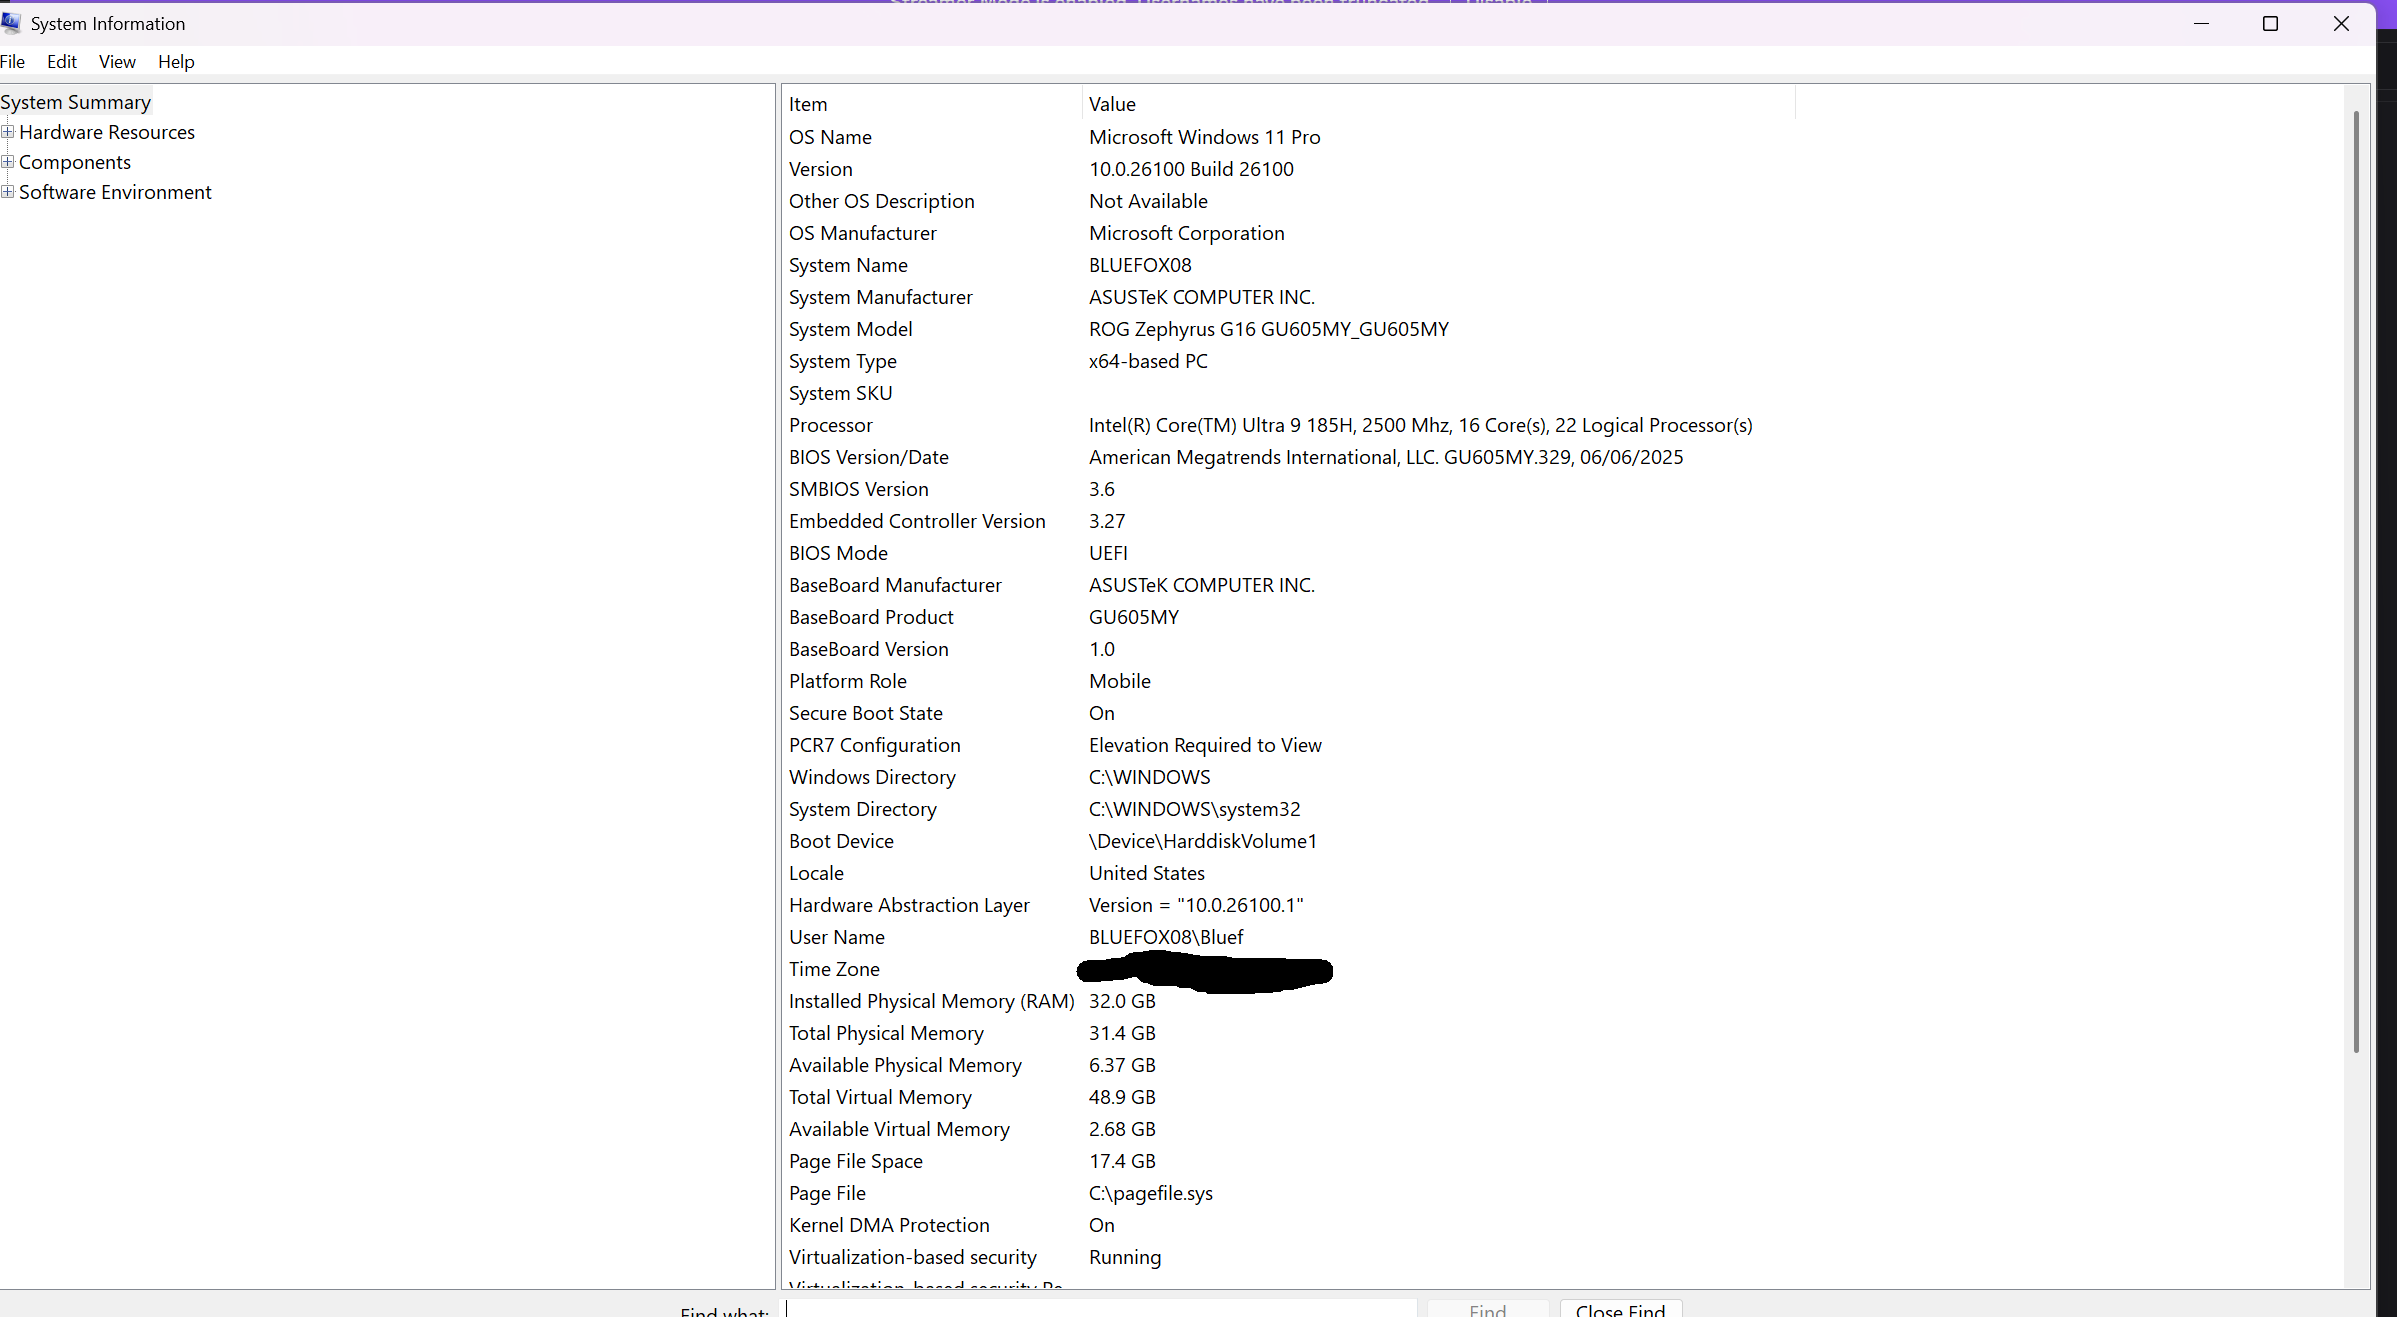This screenshot has width=2397, height=1317.
Task: Select the System Manufacturer row label
Action: (x=880, y=297)
